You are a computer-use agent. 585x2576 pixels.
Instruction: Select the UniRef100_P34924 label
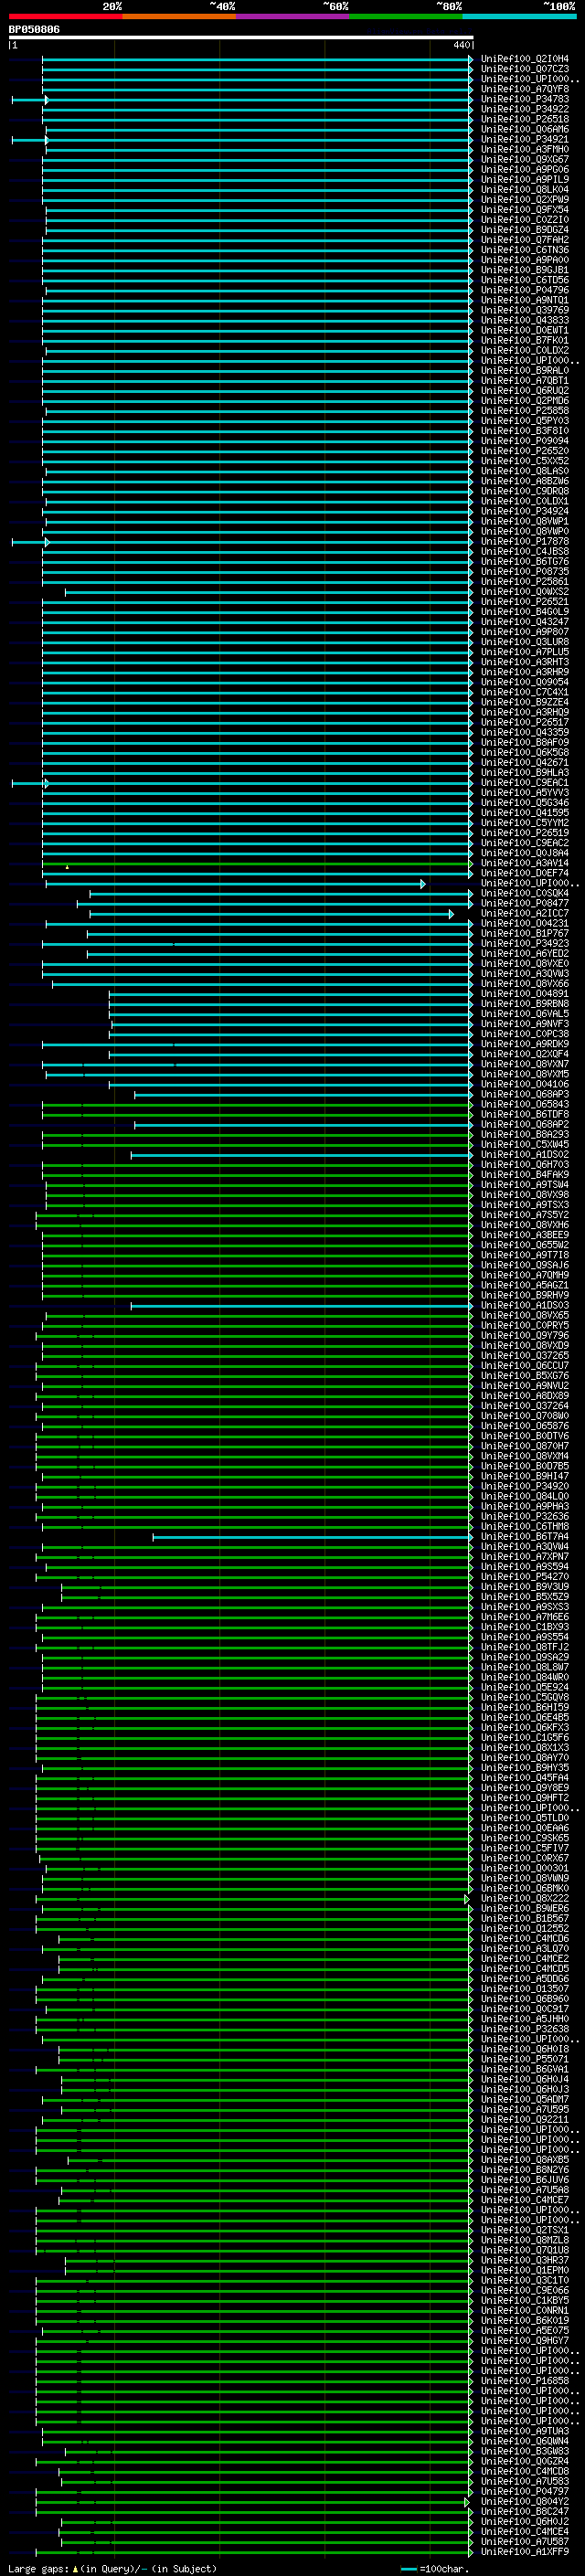click(x=525, y=511)
